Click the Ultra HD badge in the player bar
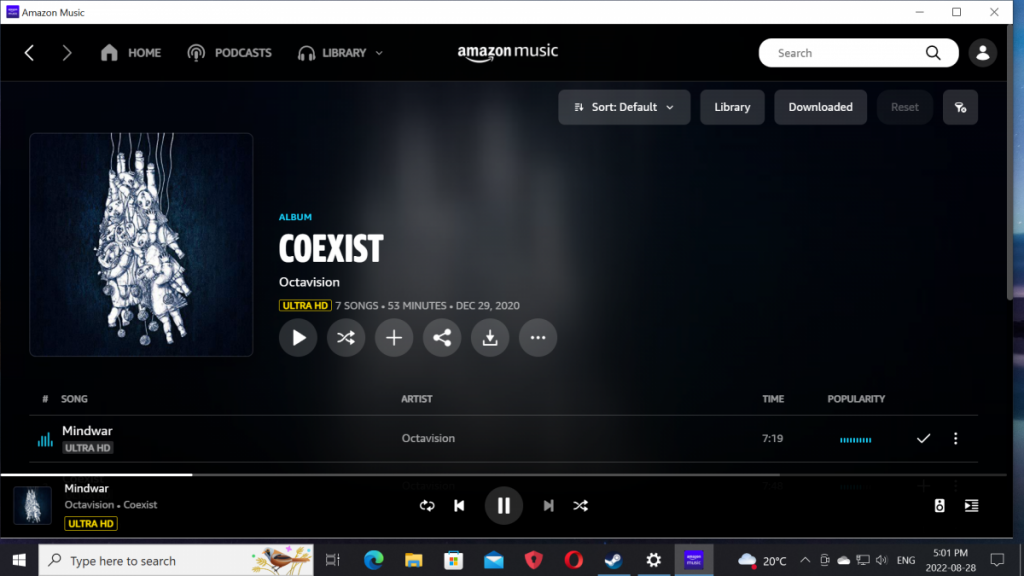Screen dimensions: 1024x576 (91, 523)
